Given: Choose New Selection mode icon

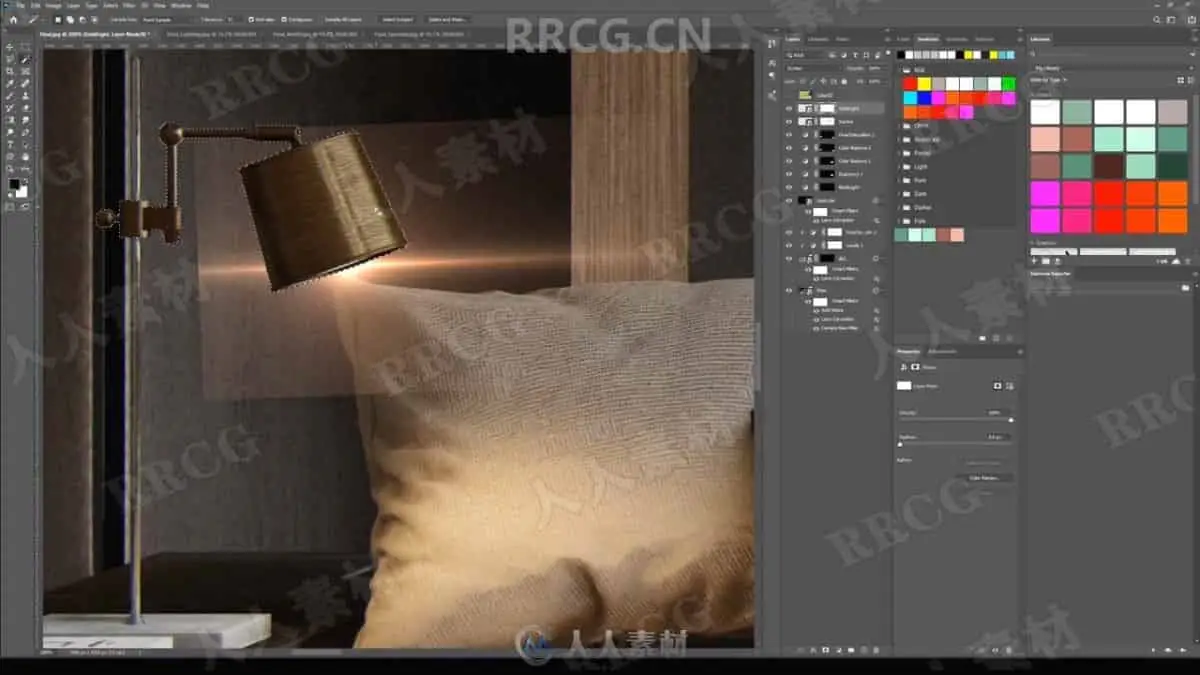Looking at the screenshot, I should (58, 19).
